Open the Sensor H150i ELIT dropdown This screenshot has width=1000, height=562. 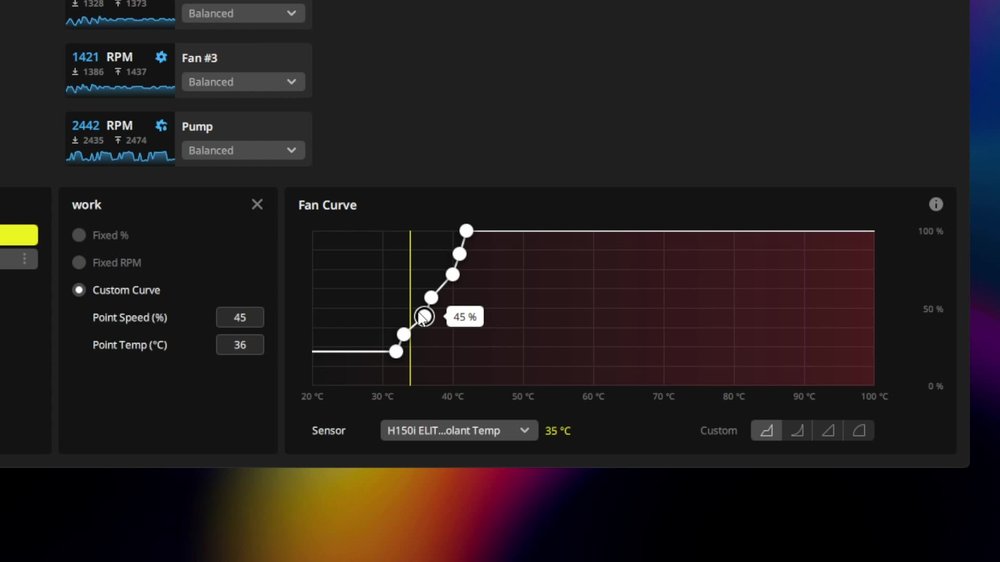[459, 431]
